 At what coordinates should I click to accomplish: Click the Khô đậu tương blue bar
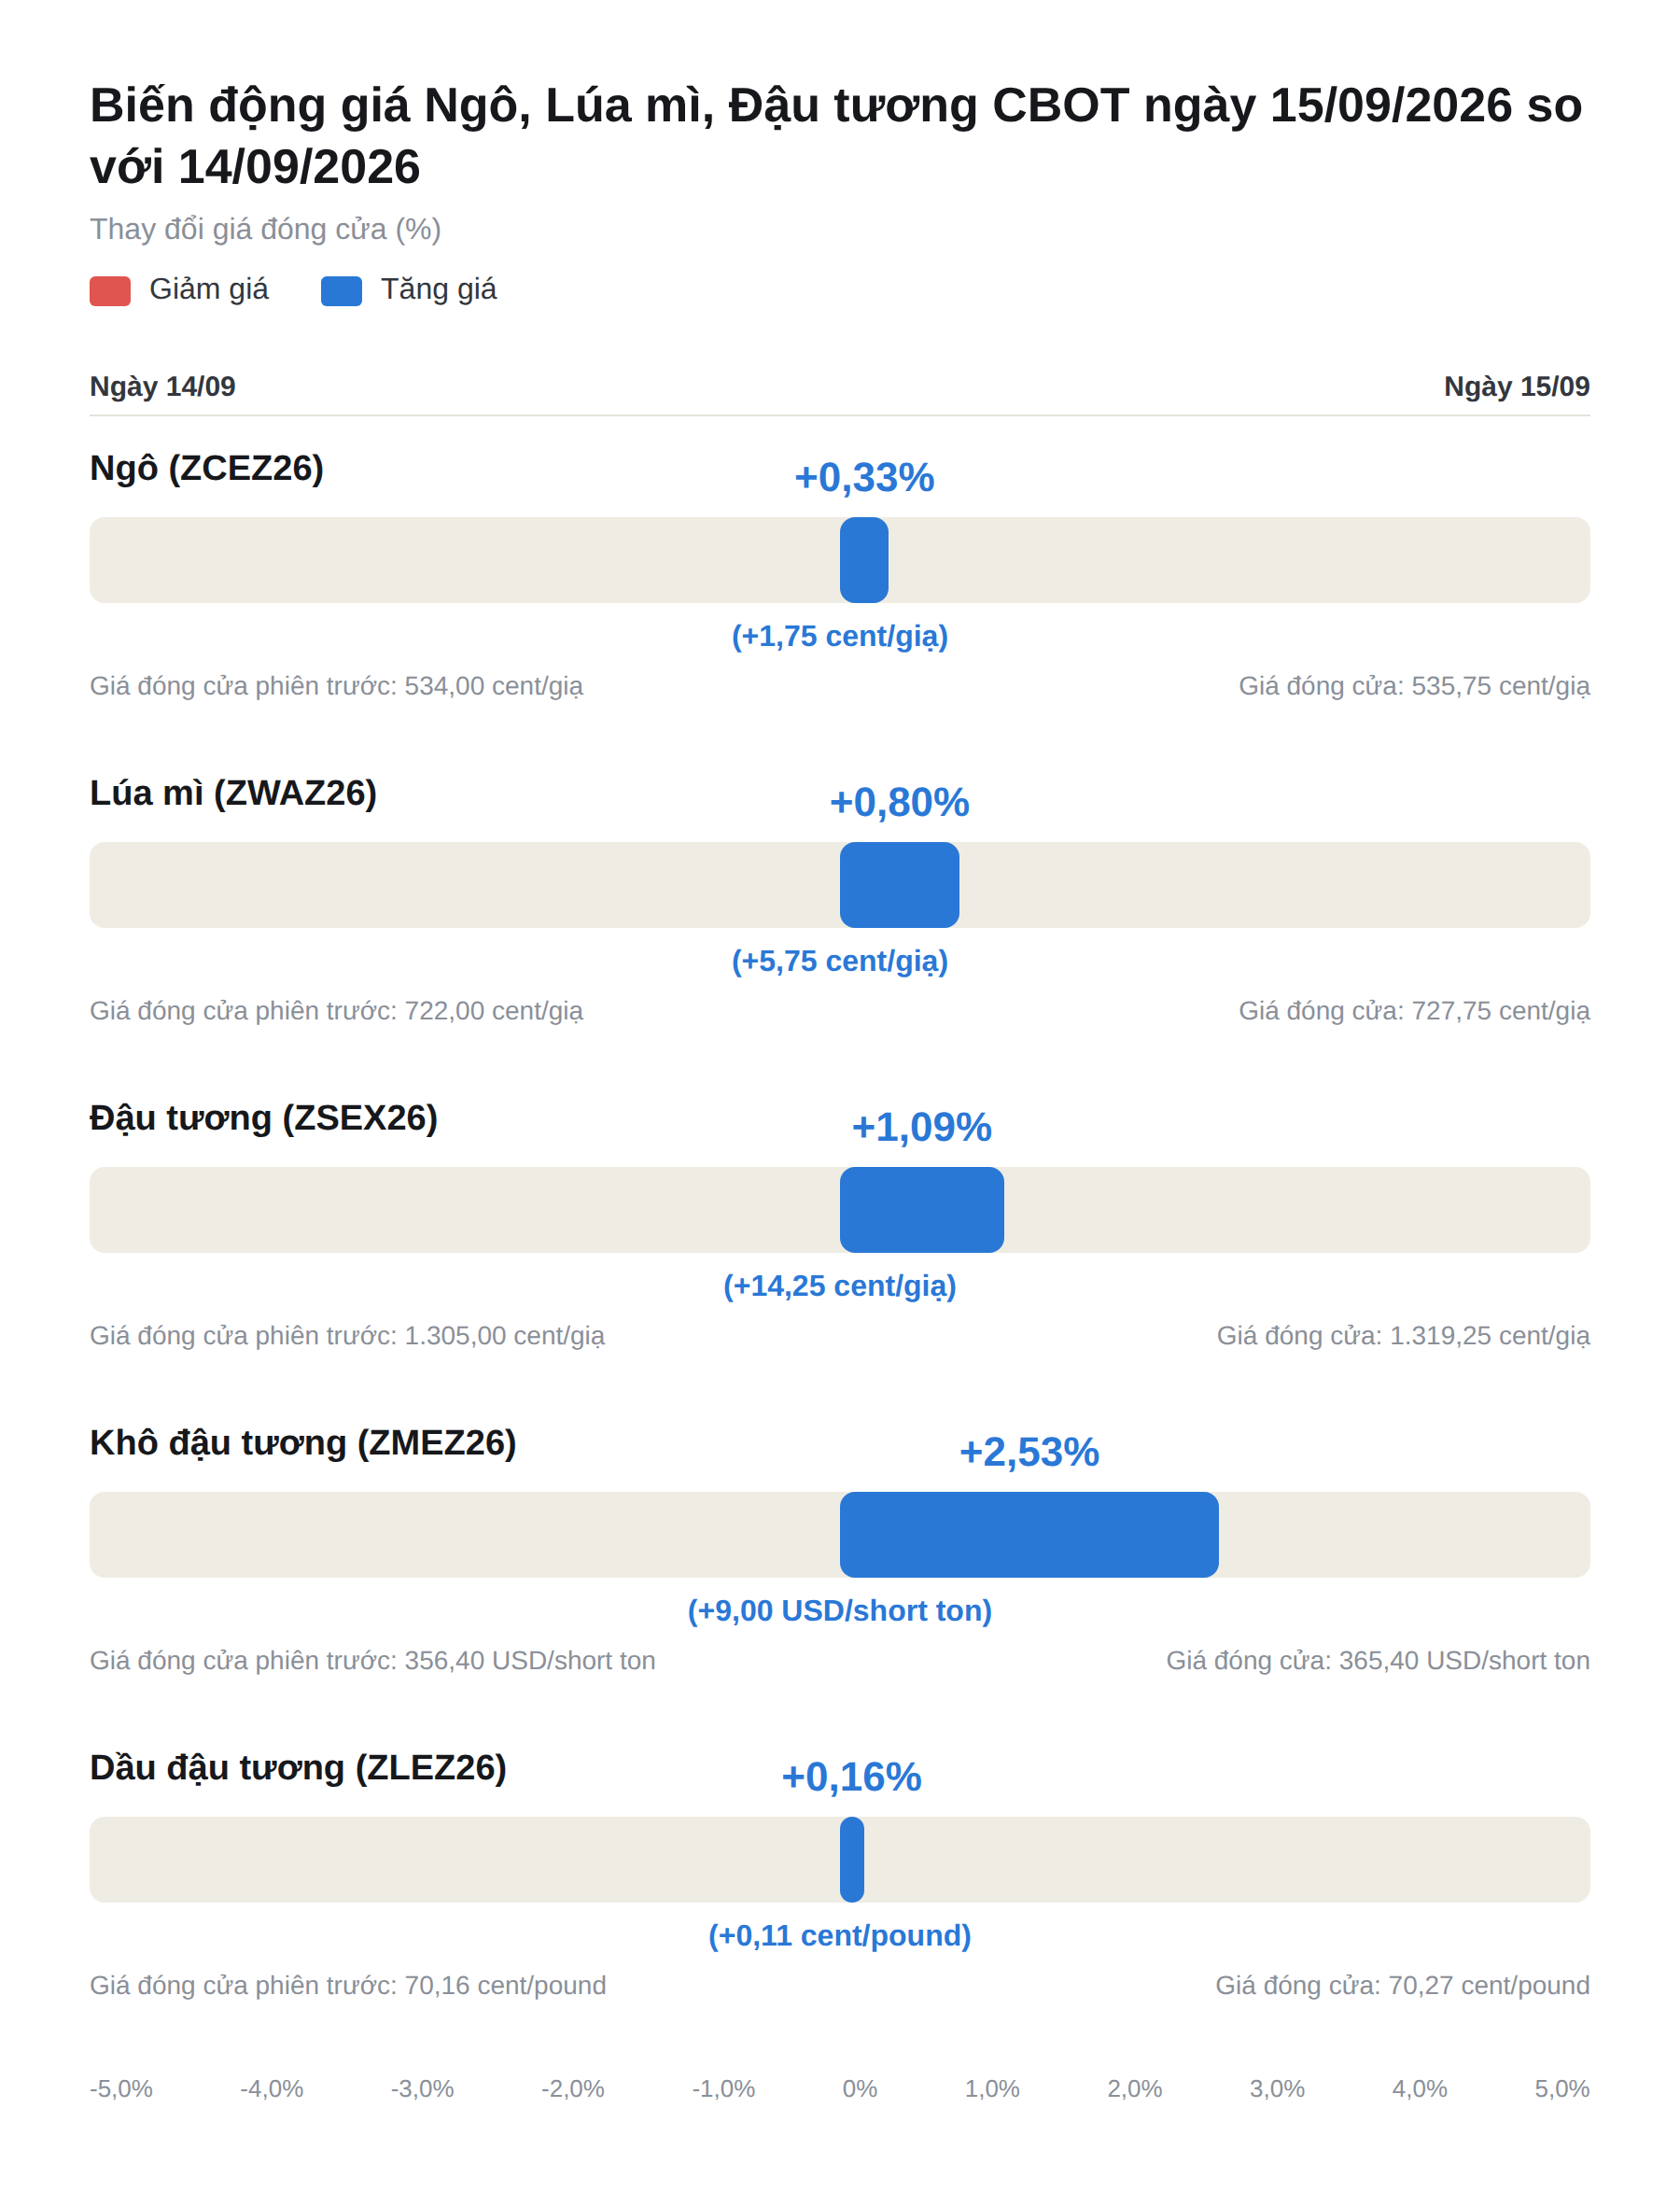1029,1535
